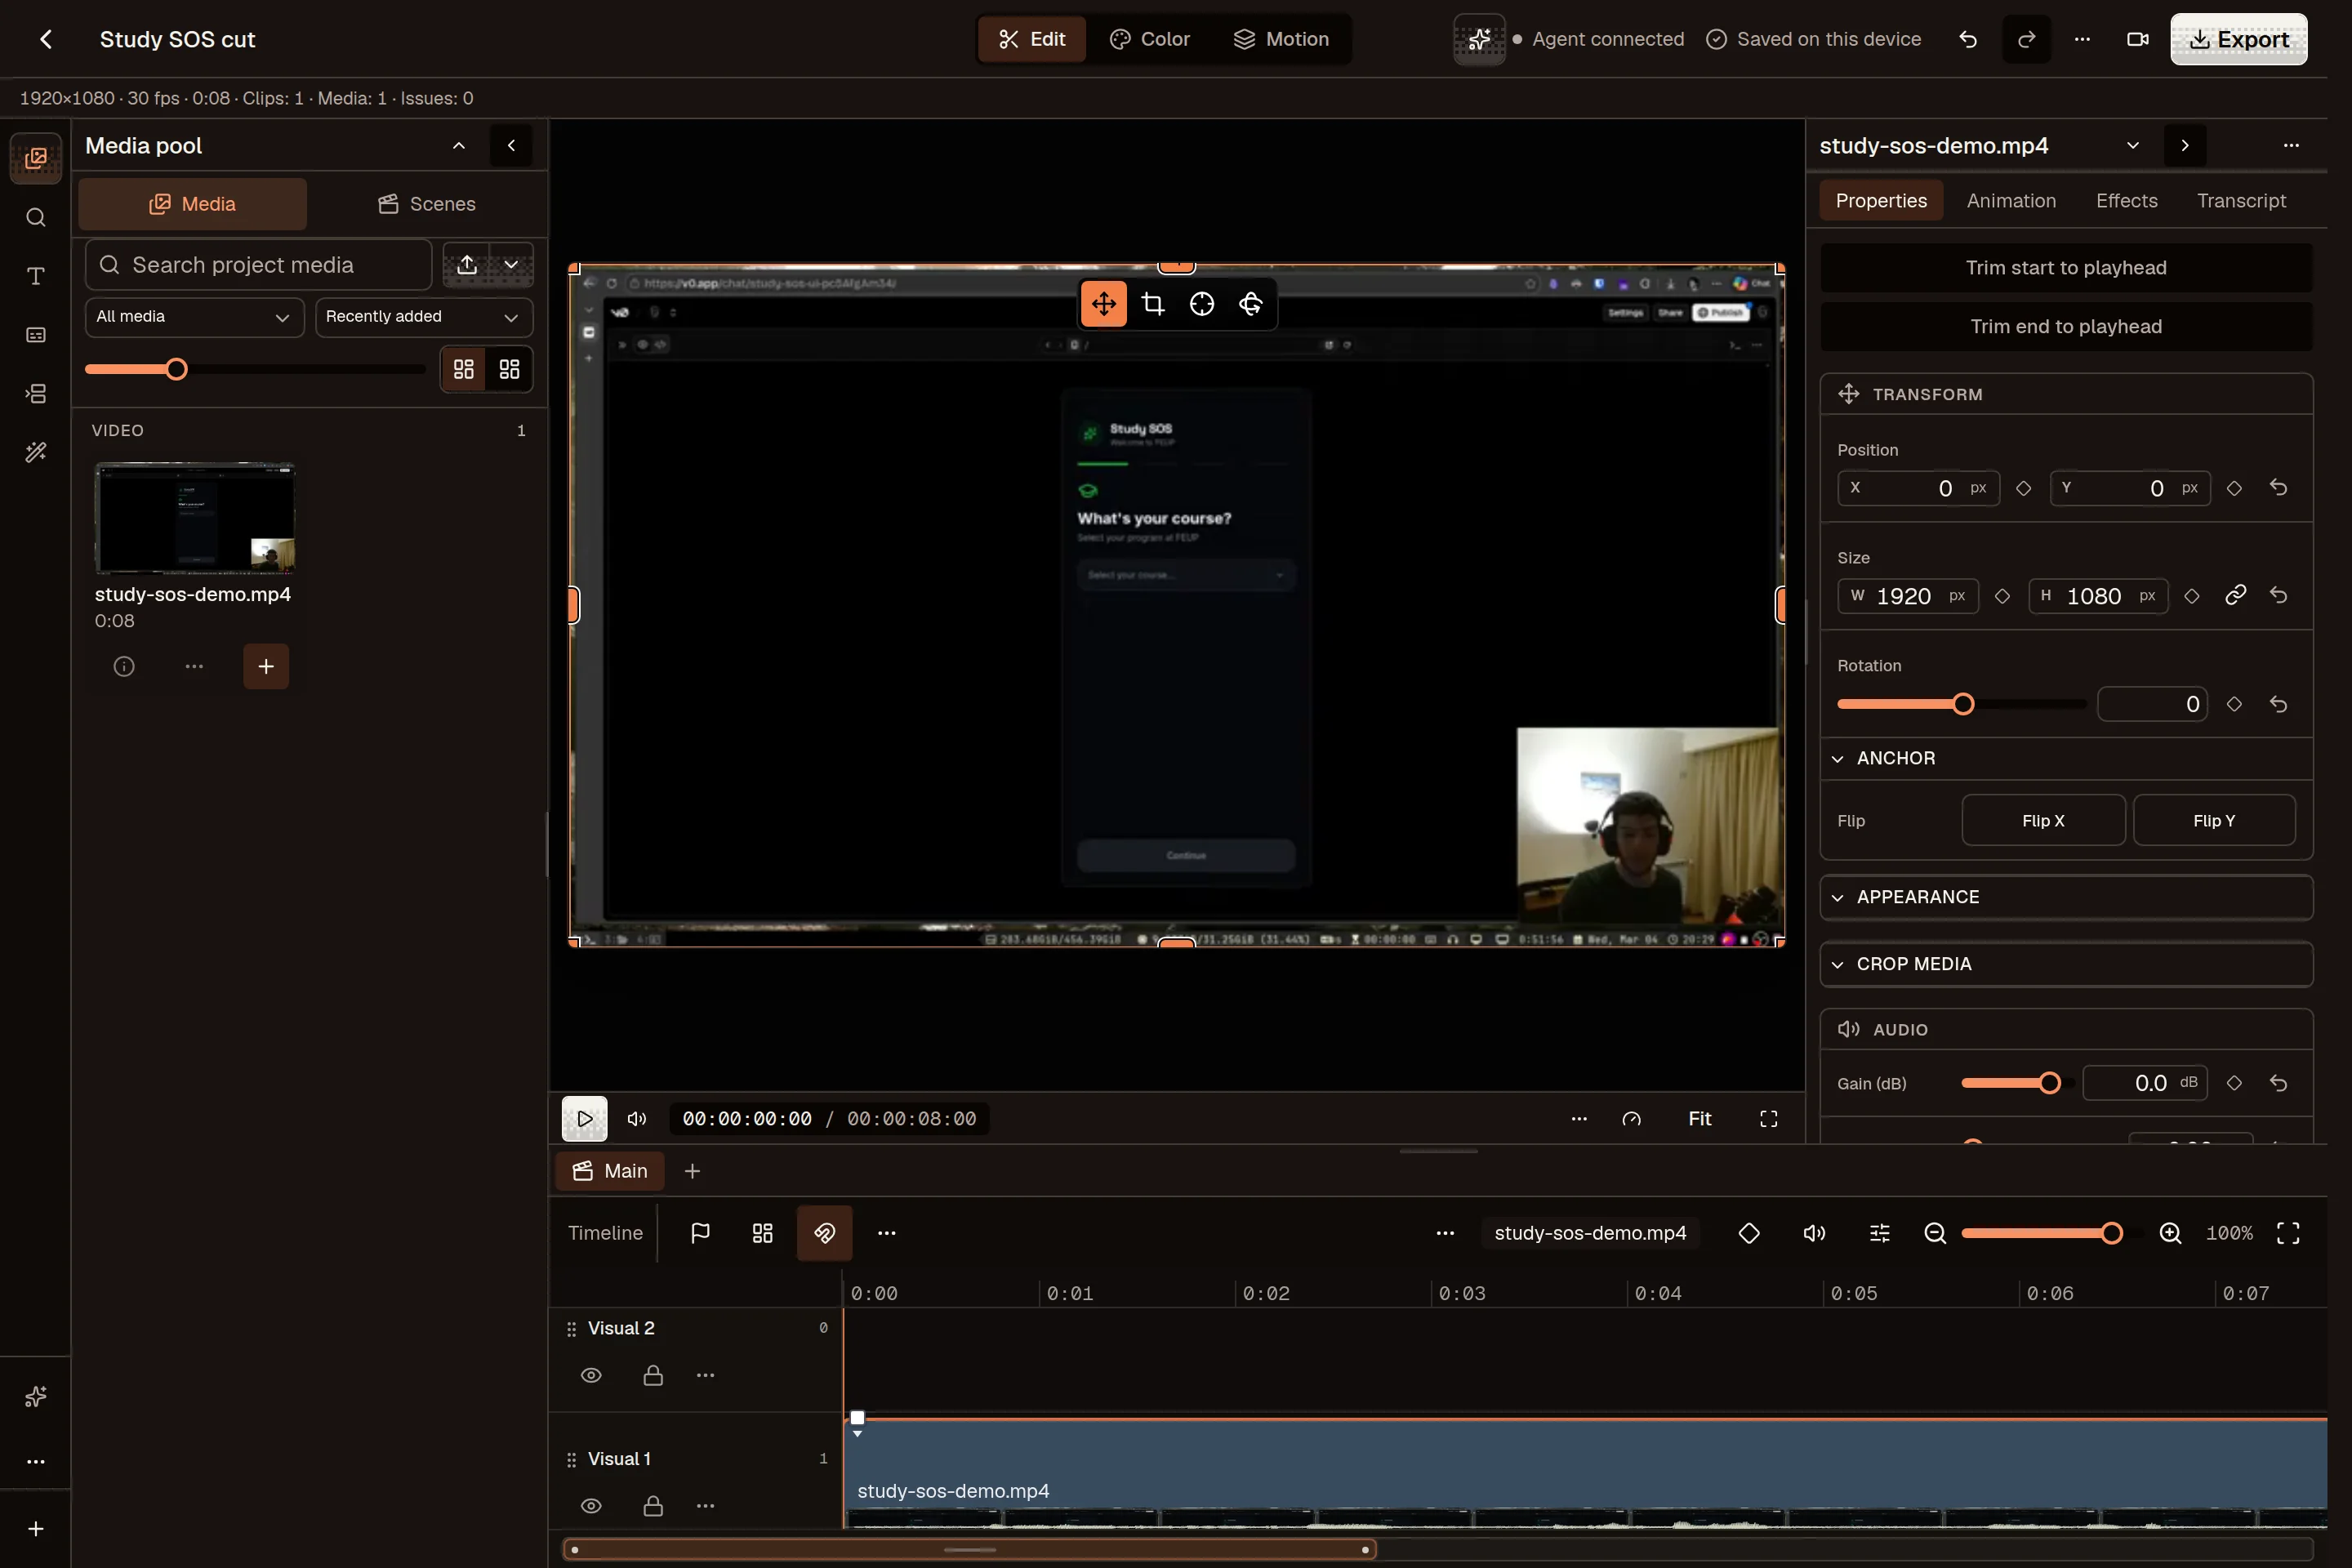The width and height of the screenshot is (2352, 1568).
Task: Lock the Visual 1 track
Action: tap(653, 1506)
